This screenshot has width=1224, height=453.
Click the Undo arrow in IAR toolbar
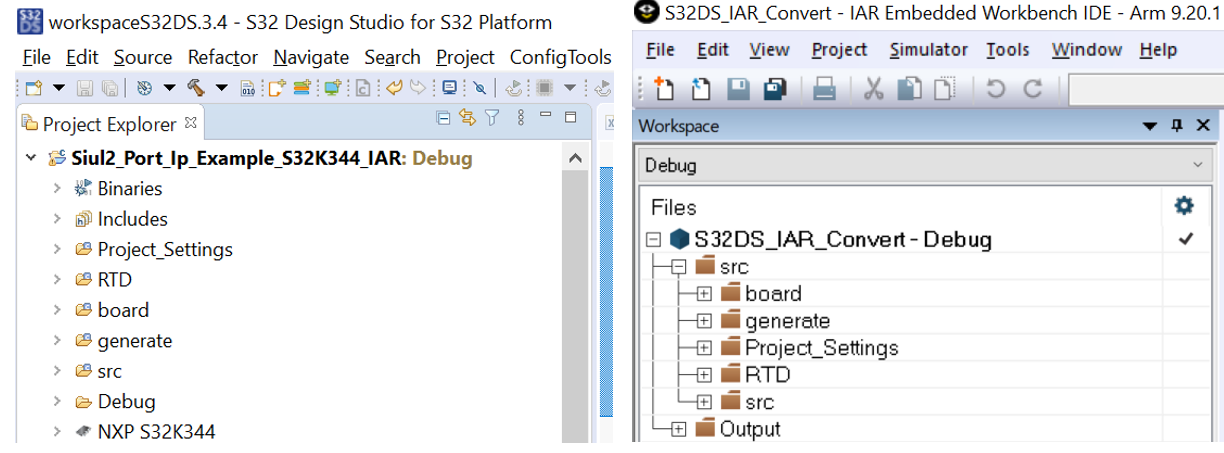point(995,90)
